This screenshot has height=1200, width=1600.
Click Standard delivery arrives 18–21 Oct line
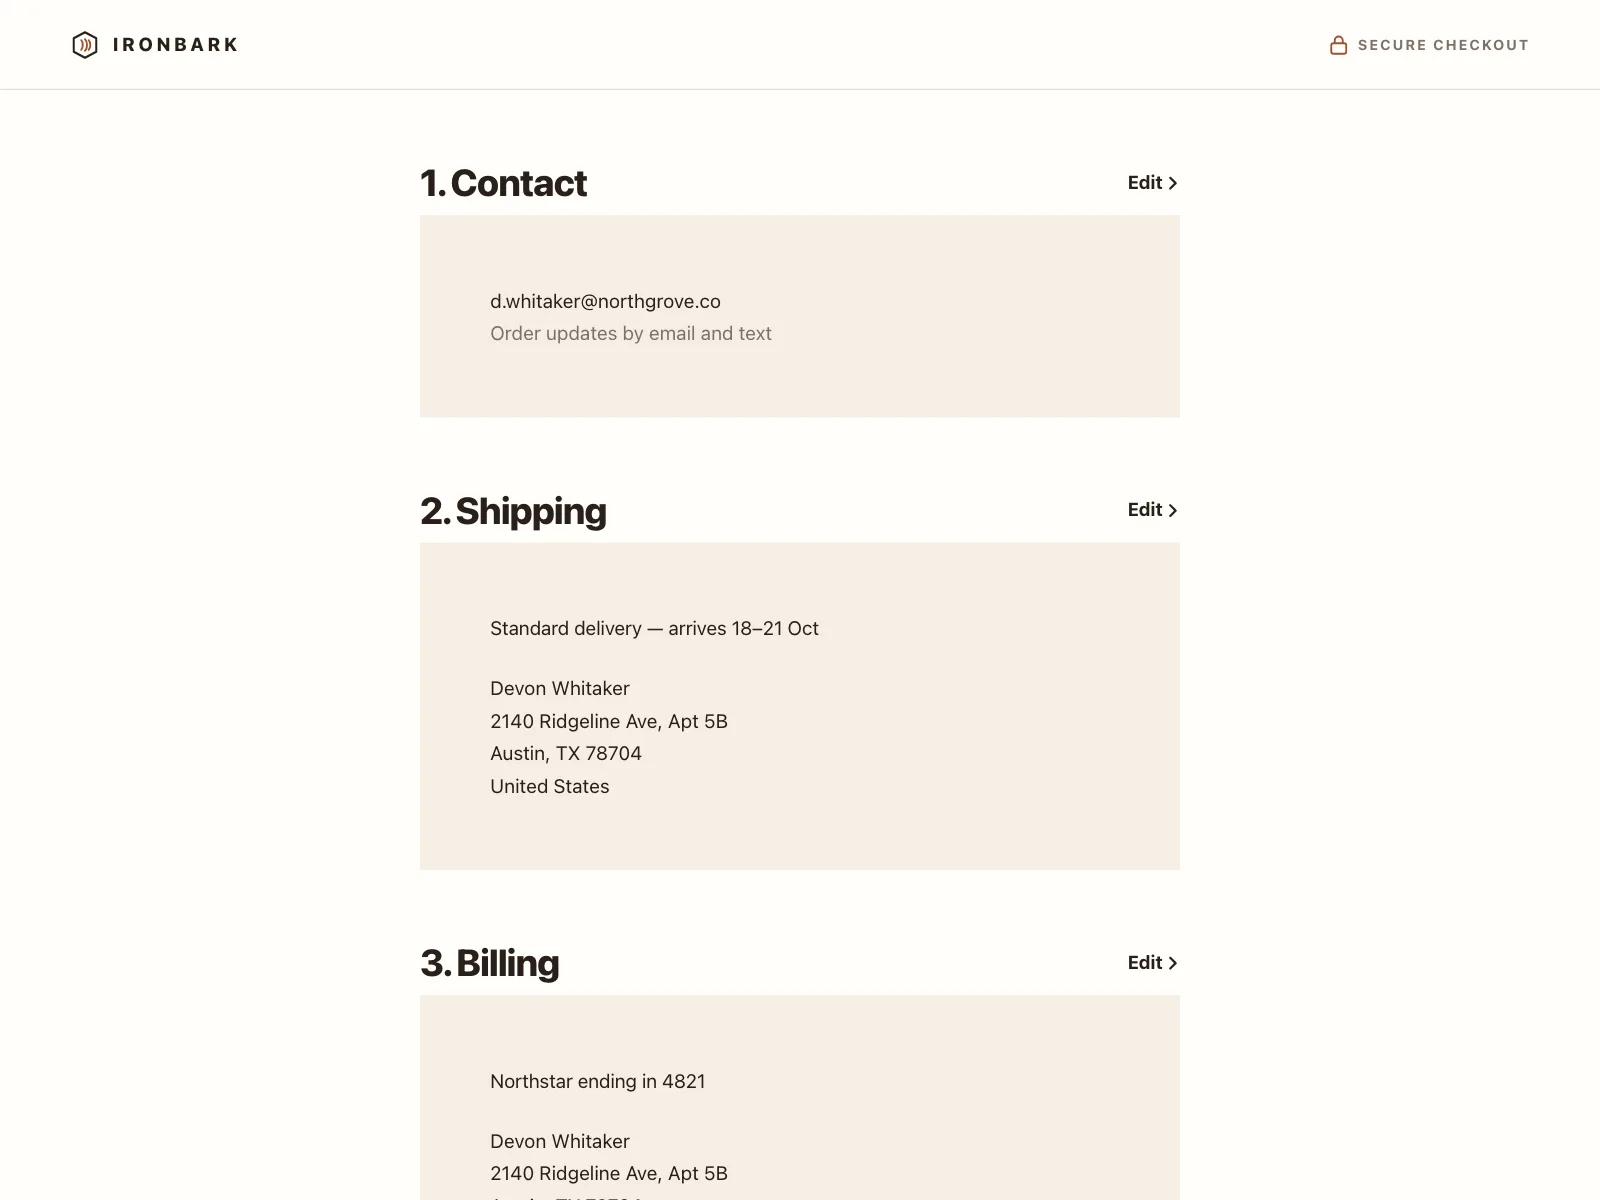(654, 628)
